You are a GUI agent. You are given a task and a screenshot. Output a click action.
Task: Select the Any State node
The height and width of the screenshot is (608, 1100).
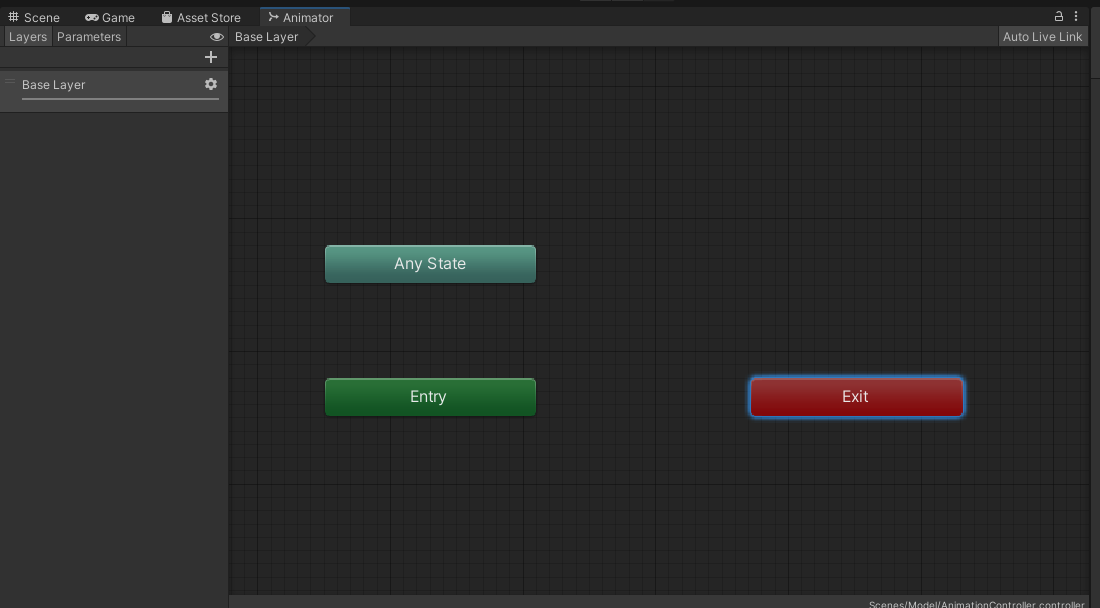430,263
